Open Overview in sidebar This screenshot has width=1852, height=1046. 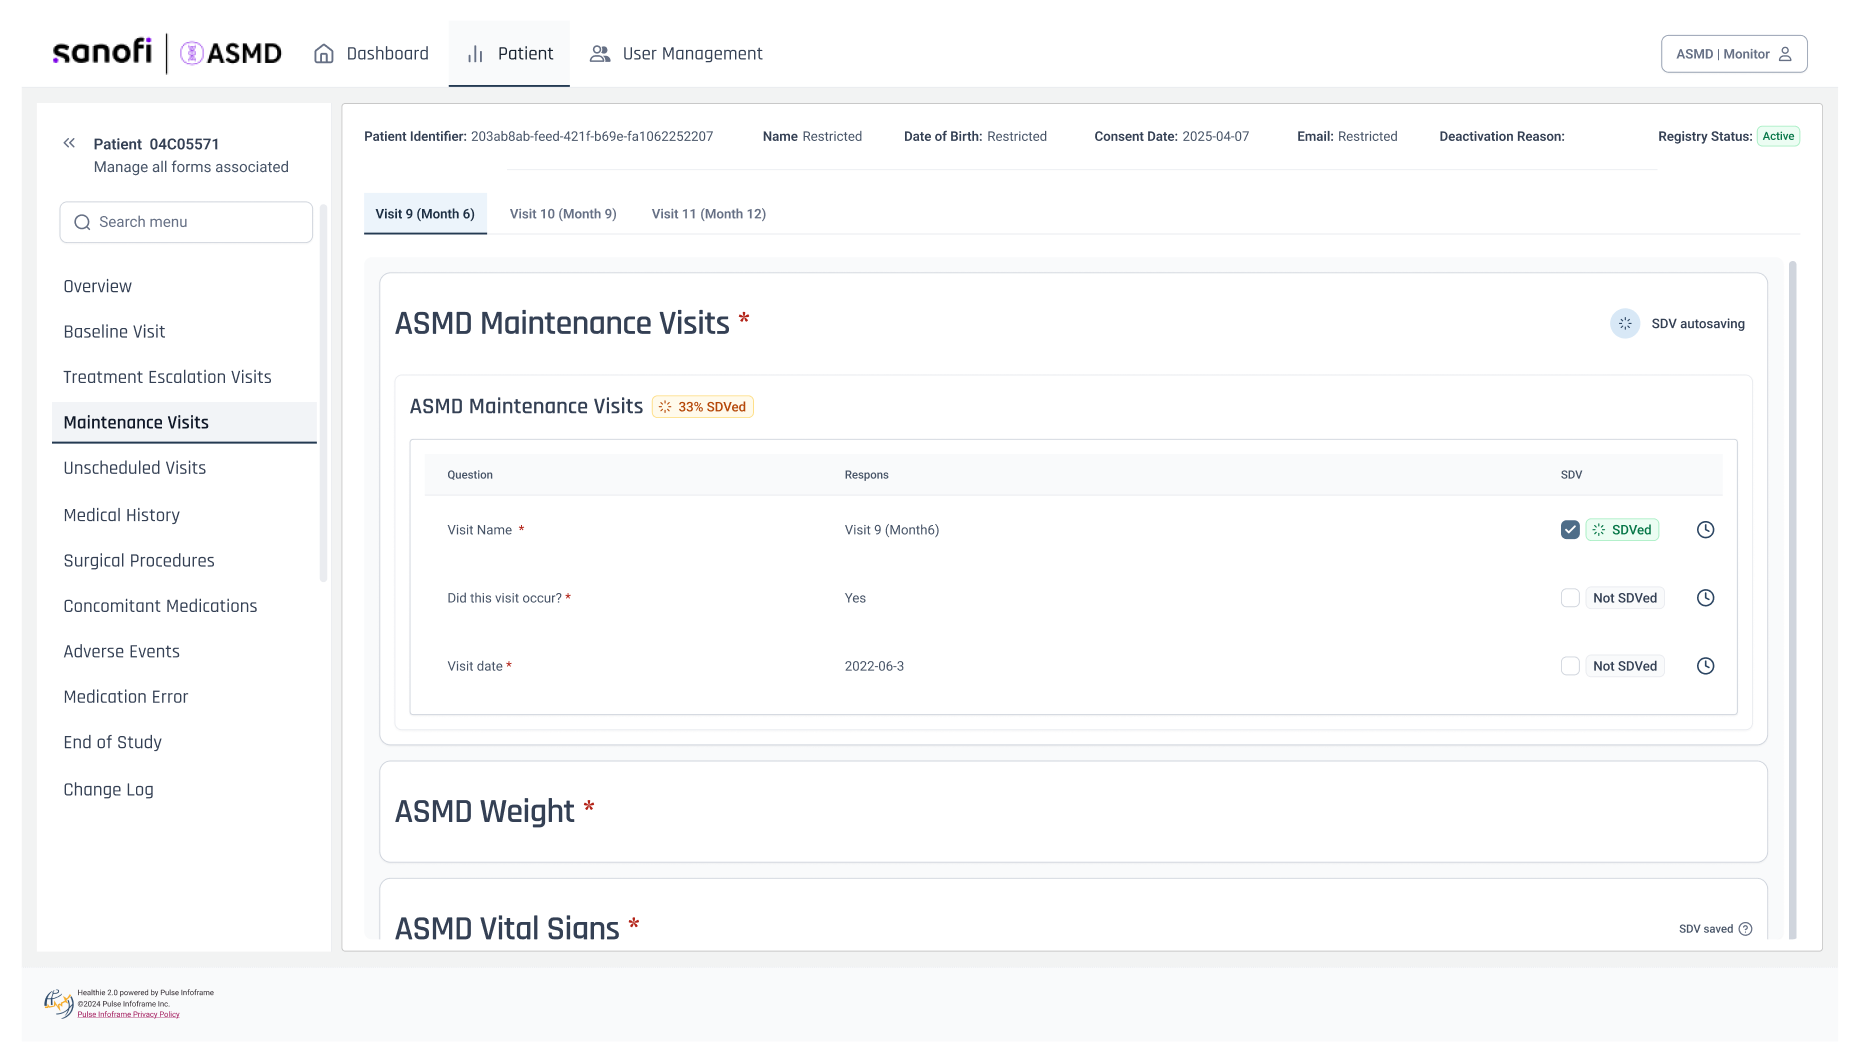pos(98,286)
